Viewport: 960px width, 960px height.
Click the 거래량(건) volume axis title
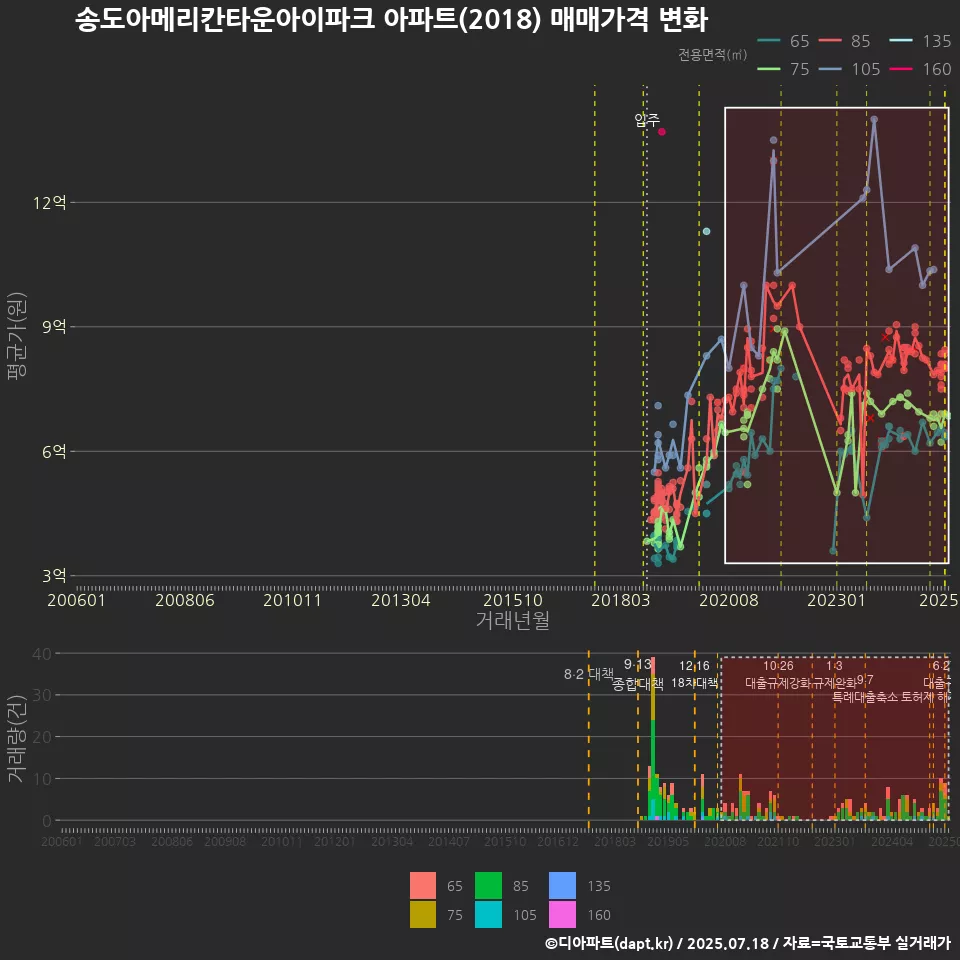tap(17, 738)
